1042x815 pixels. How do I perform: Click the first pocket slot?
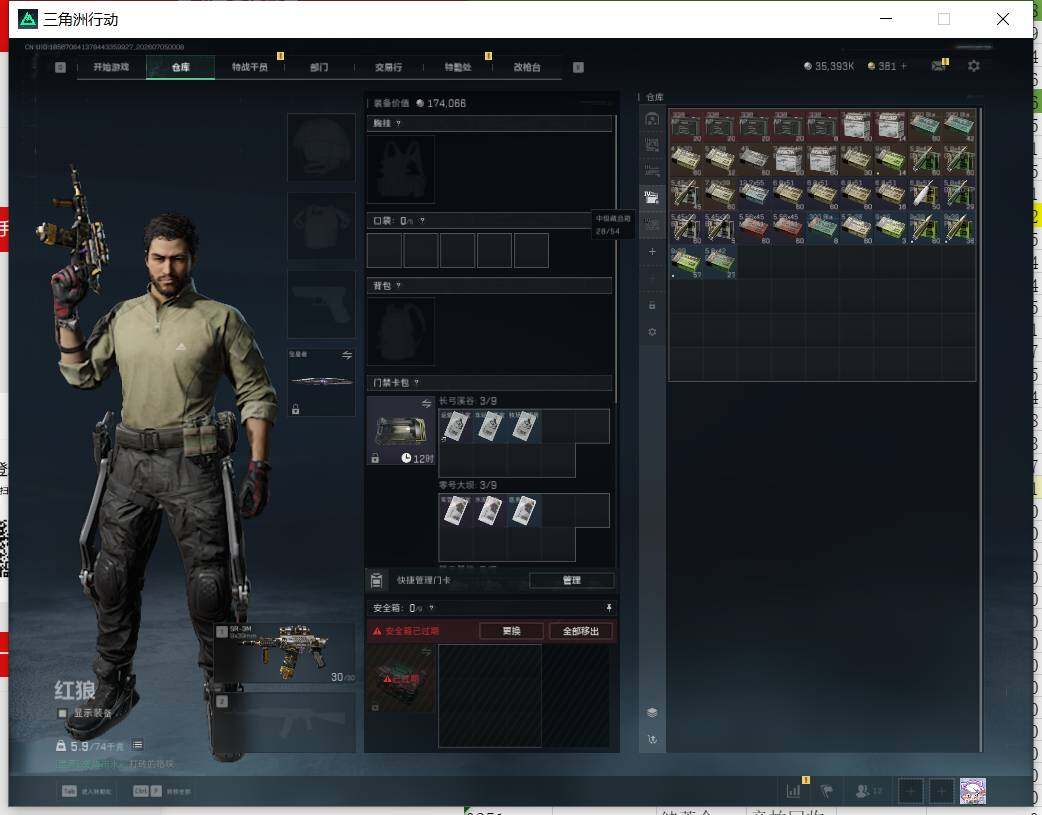point(384,250)
